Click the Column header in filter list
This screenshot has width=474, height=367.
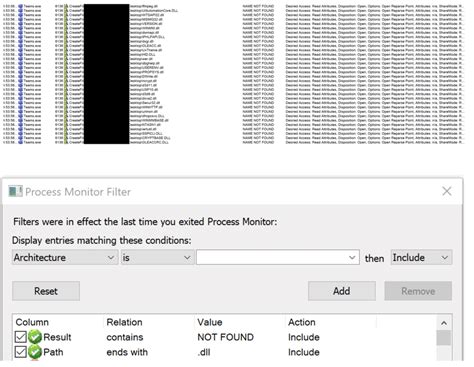coord(32,322)
